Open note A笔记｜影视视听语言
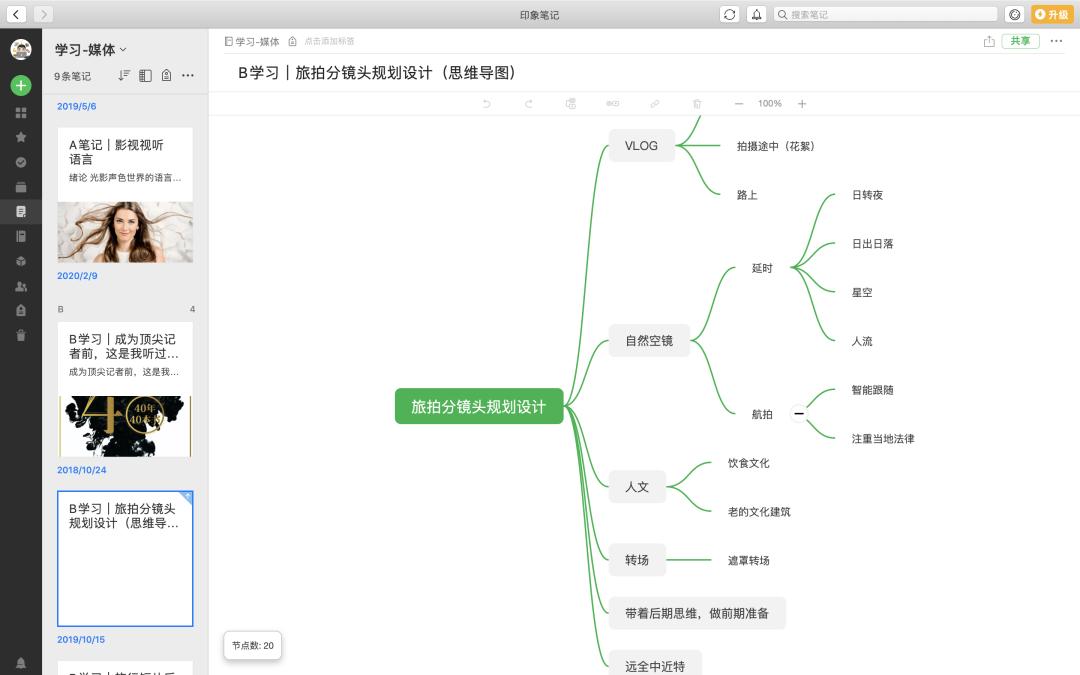Image resolution: width=1080 pixels, height=675 pixels. point(125,195)
